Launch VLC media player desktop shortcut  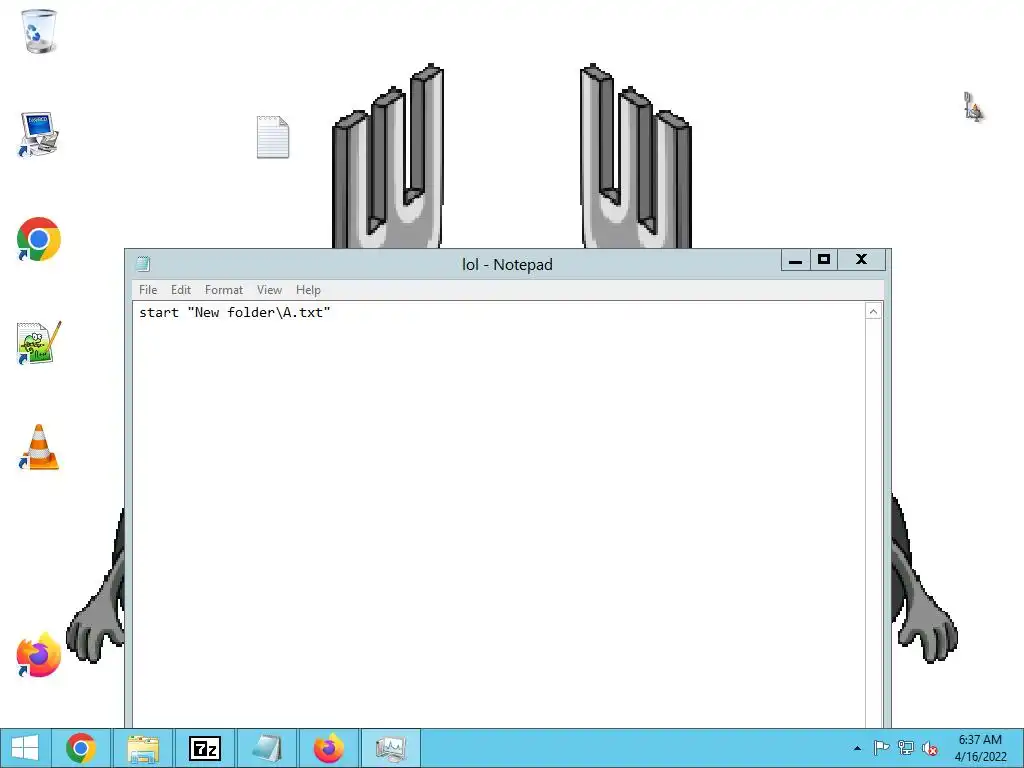tap(39, 447)
